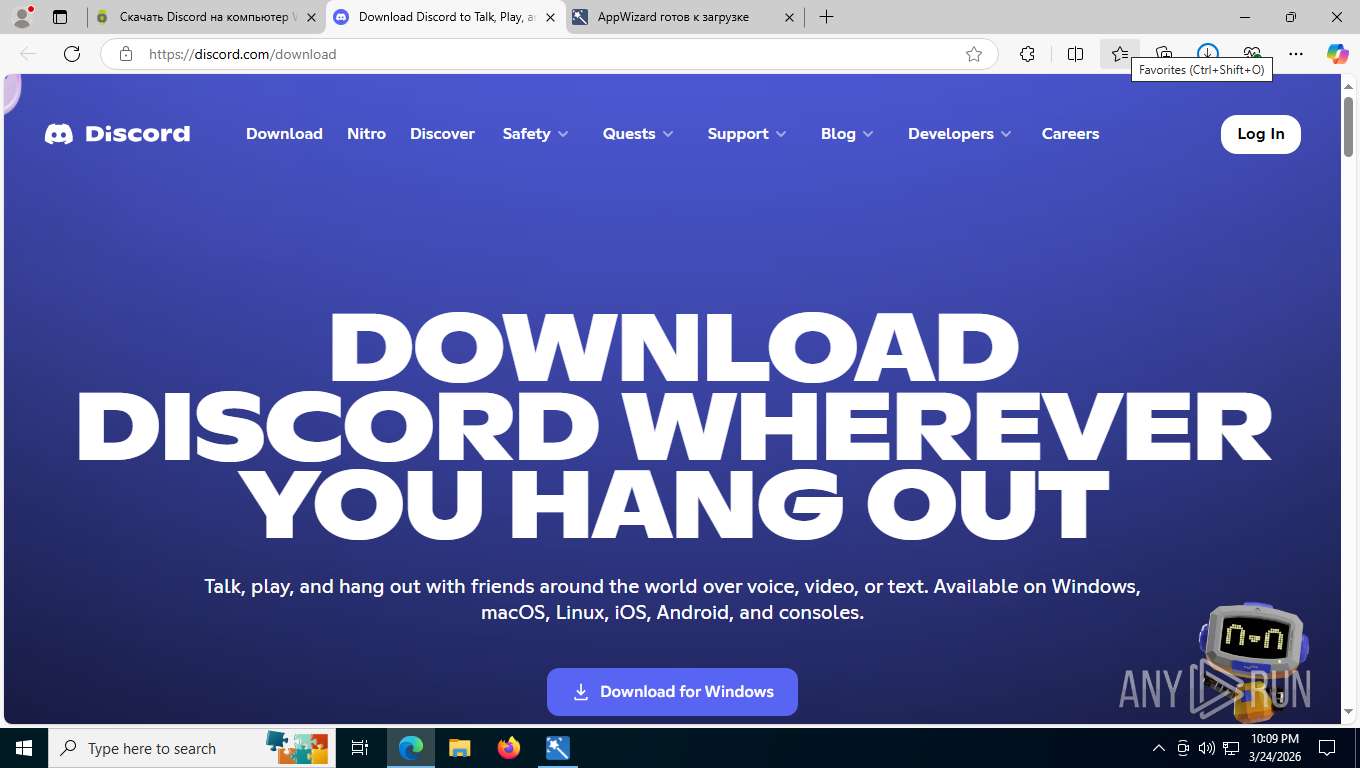The height and width of the screenshot is (768, 1360).
Task: Go to the Discover nav link
Action: coord(442,134)
